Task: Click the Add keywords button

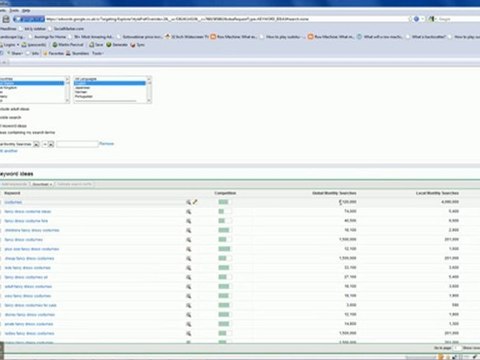Action: tap(14, 184)
